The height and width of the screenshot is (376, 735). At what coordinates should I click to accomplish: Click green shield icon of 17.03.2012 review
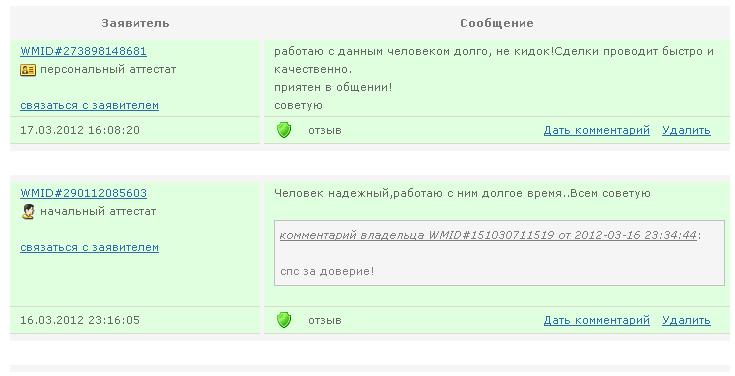point(284,130)
